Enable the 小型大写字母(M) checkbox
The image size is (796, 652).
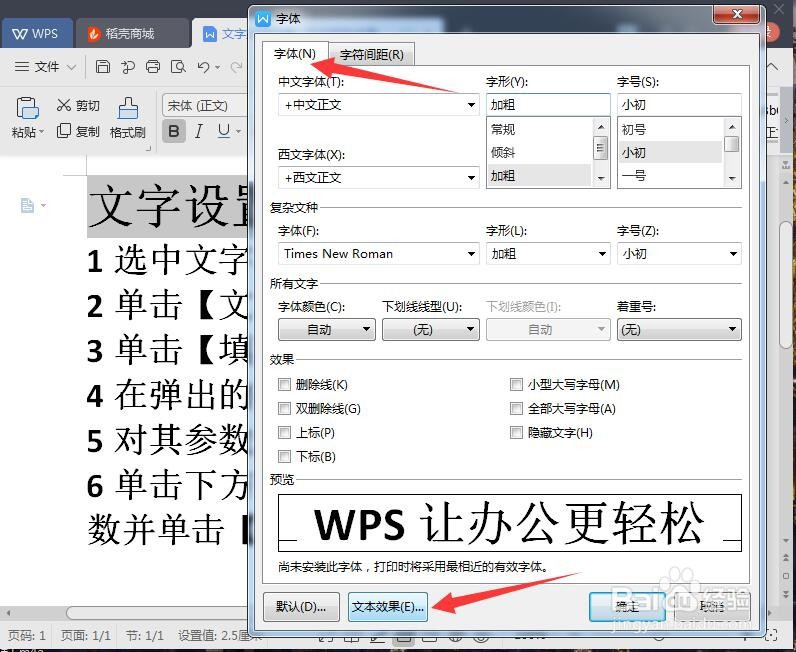point(516,384)
